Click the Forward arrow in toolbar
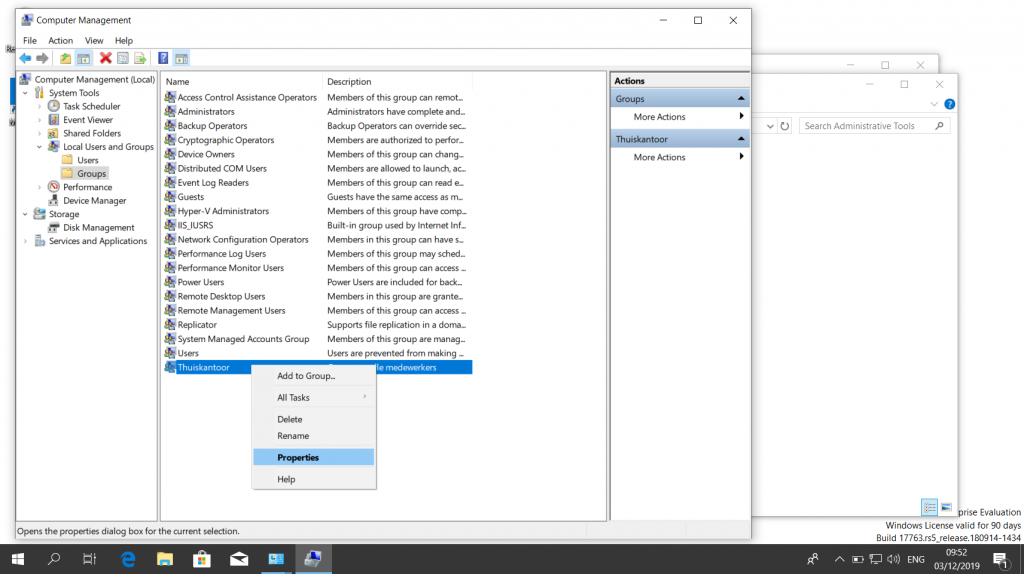The width and height of the screenshot is (1024, 574). [42, 58]
